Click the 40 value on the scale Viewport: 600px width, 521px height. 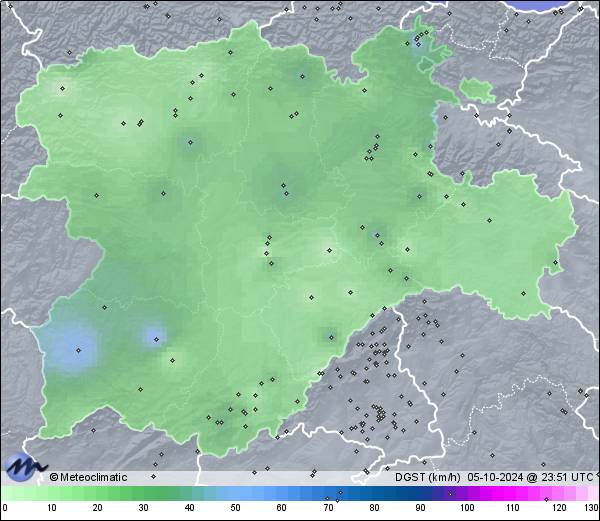[x=189, y=508]
